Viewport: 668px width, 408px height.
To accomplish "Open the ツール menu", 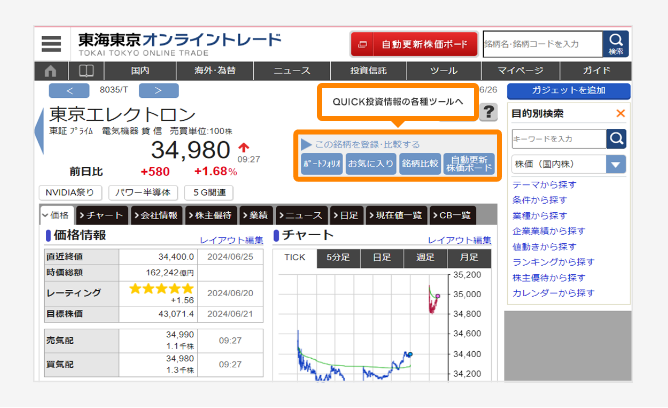I will (444, 71).
